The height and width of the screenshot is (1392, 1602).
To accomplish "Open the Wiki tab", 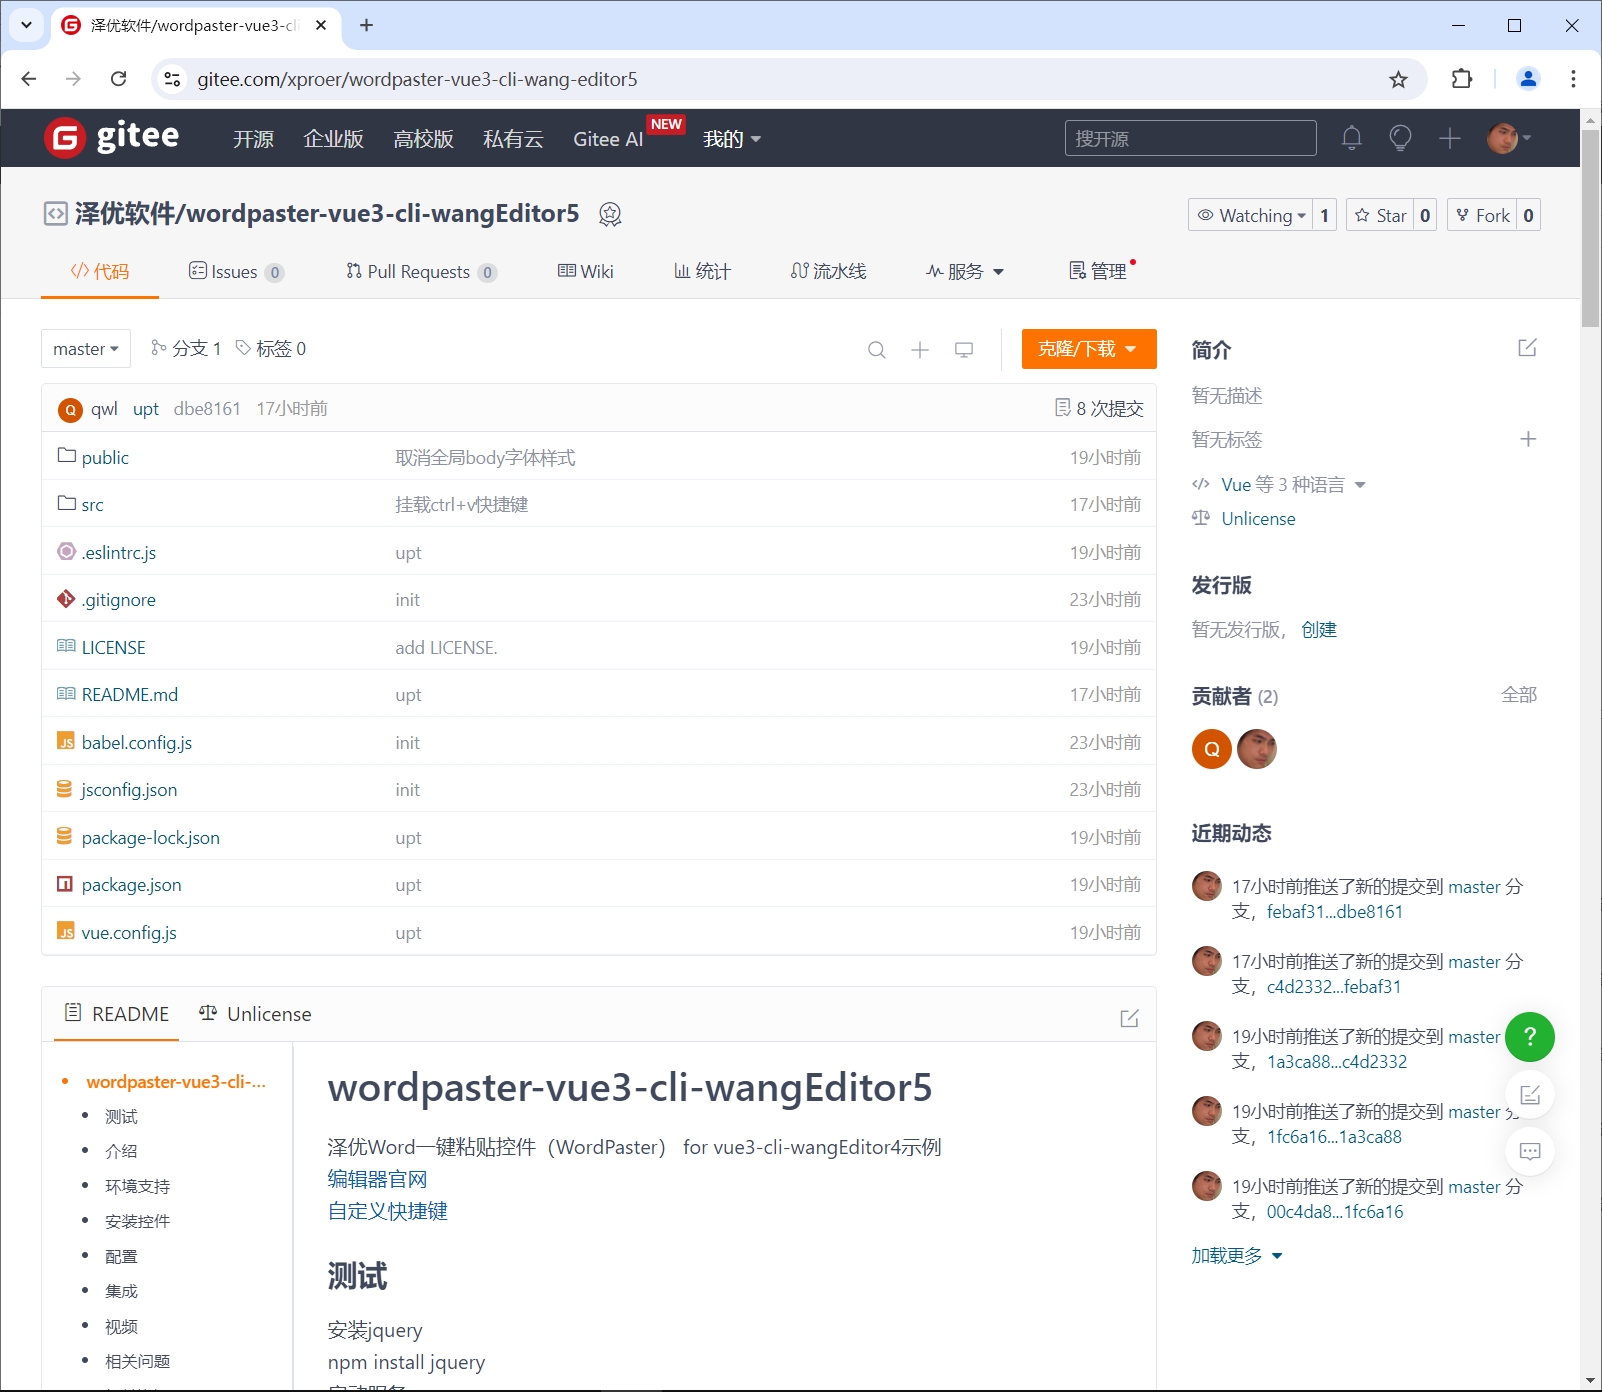I will (585, 271).
